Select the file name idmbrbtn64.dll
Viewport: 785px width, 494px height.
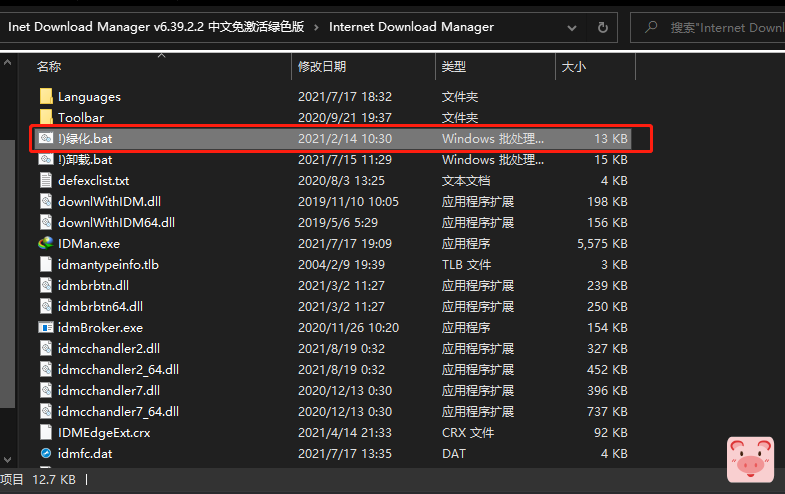pyautogui.click(x=100, y=307)
